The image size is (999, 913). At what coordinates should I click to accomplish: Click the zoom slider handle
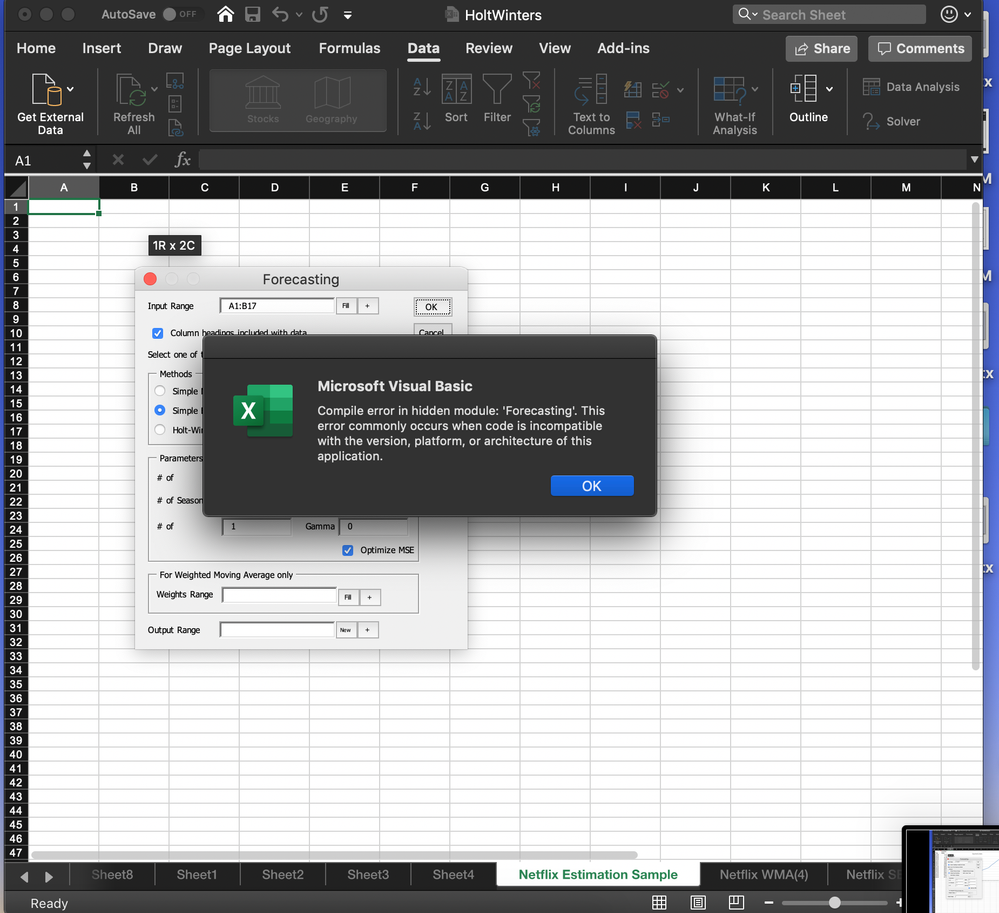[x=834, y=902]
